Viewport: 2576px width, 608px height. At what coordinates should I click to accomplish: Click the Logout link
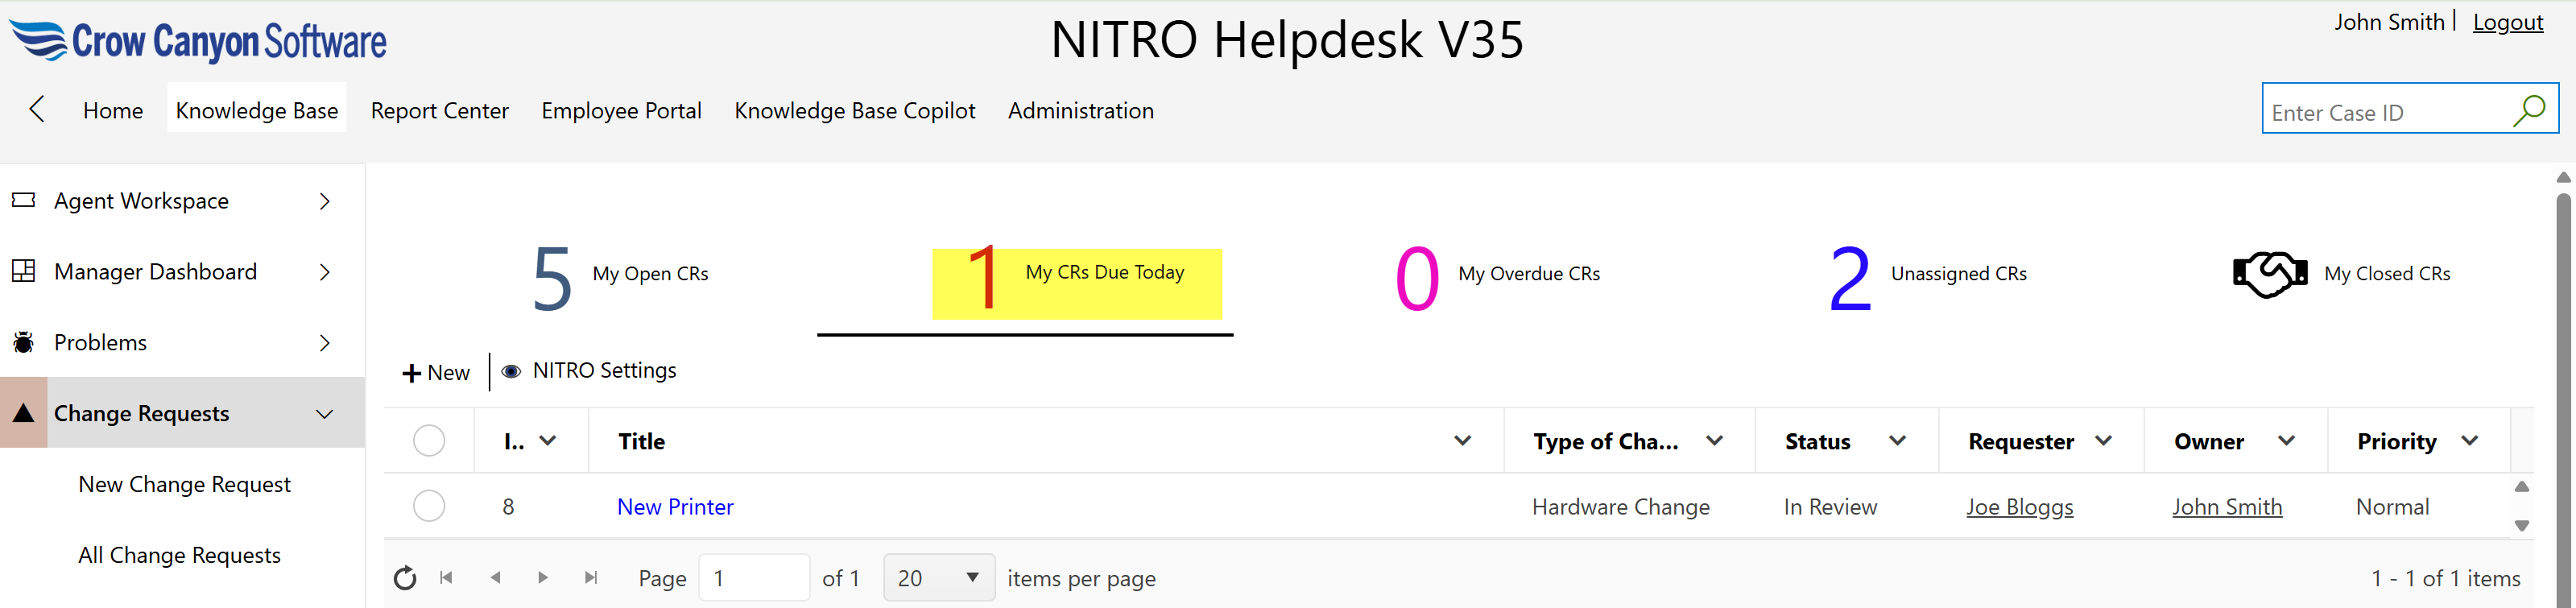coord(2507,22)
